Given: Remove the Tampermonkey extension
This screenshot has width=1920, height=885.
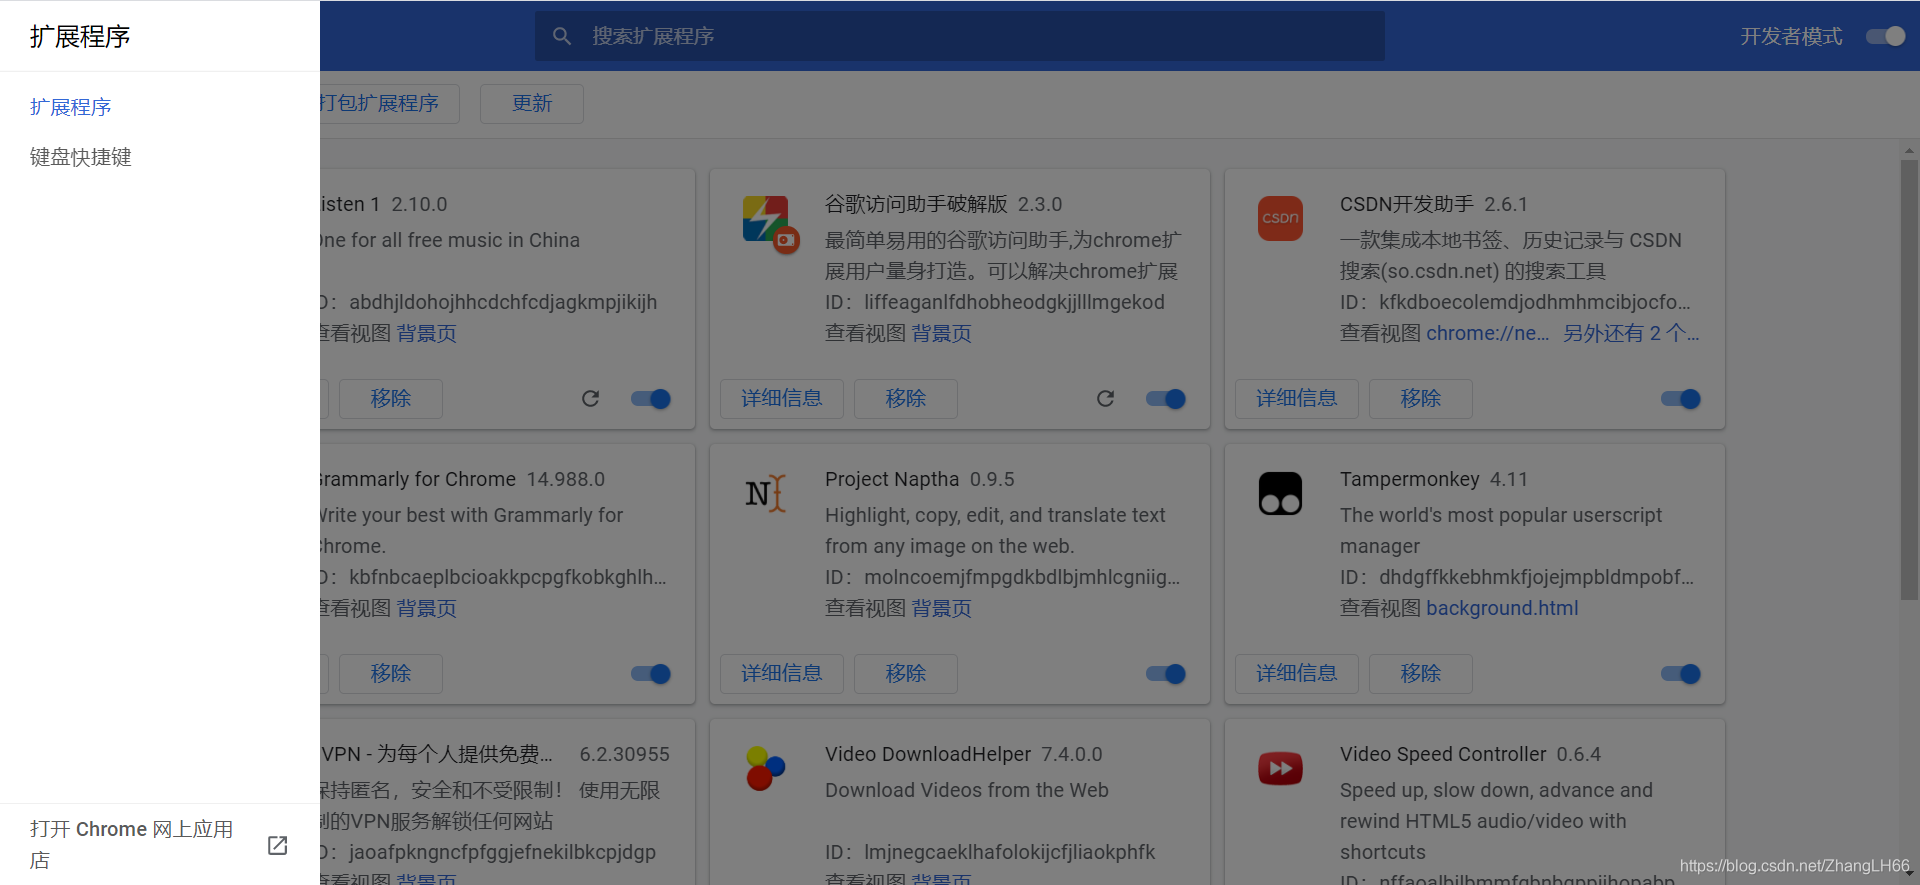Looking at the screenshot, I should (1421, 674).
